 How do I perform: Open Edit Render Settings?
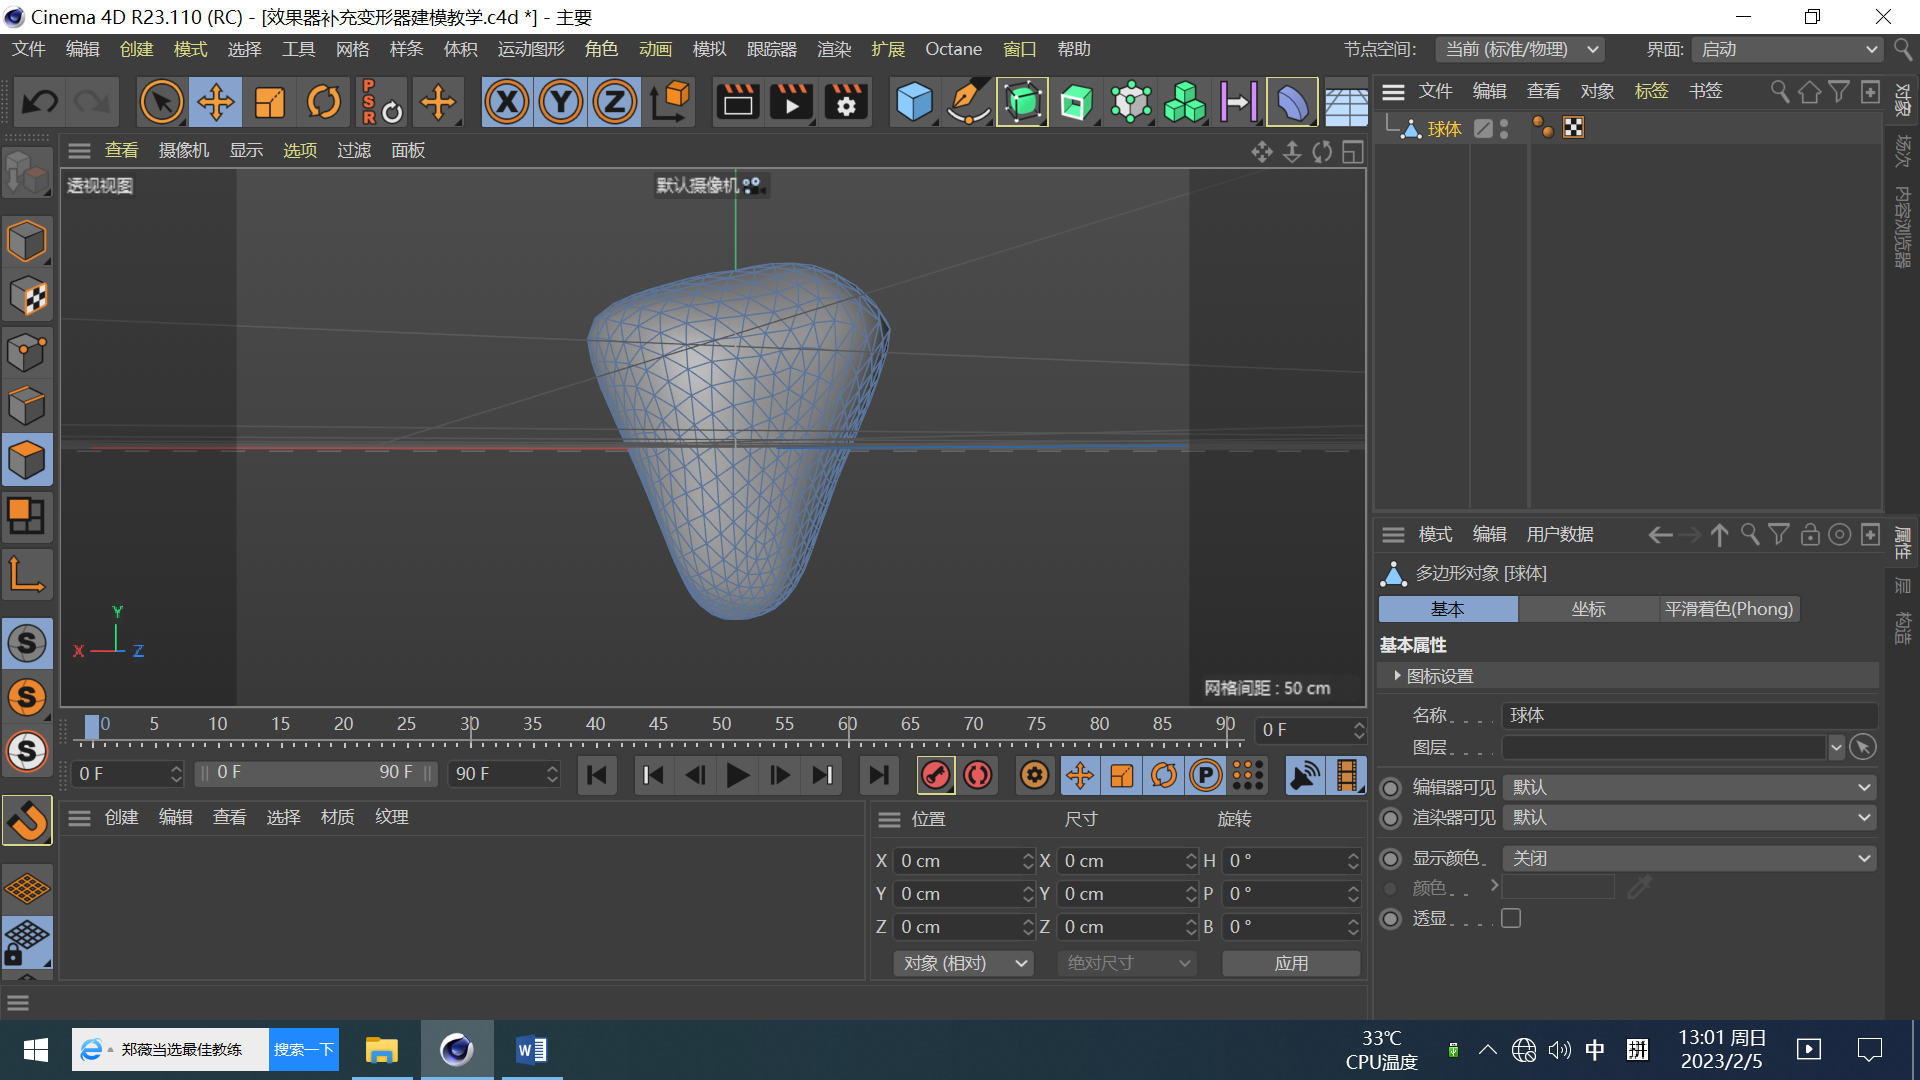(846, 102)
